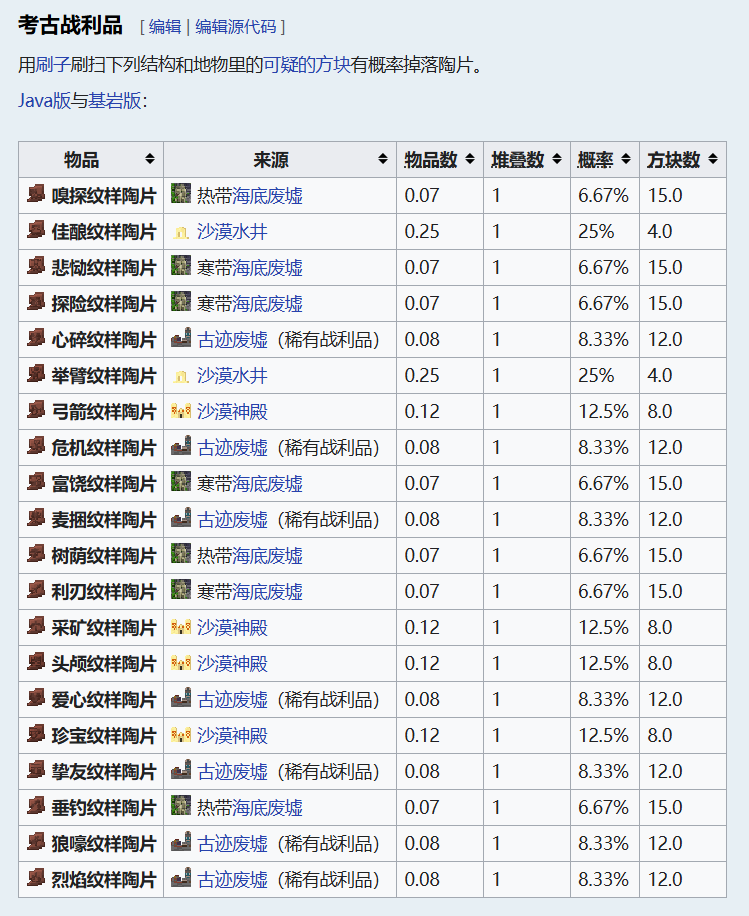The width and height of the screenshot is (749, 916).
Task: Open 沙漠神殿 link in 珍宝纹样陶片 row
Action: click(x=232, y=735)
